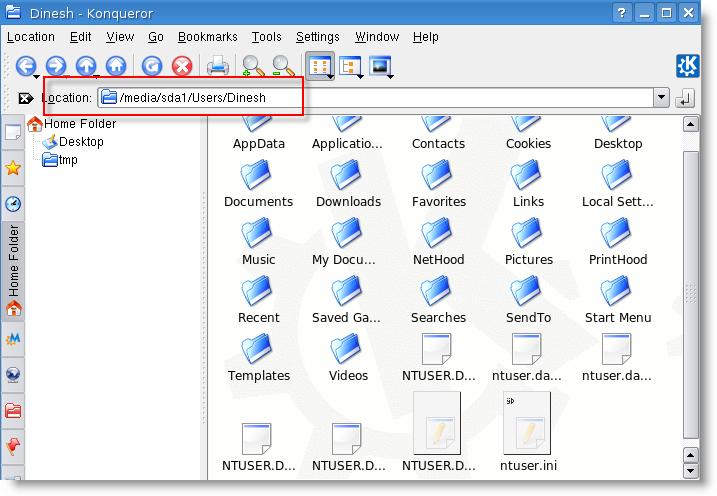Screen dimensions: 717x496
Task: Open the Back button history arrow
Action: coord(36,76)
